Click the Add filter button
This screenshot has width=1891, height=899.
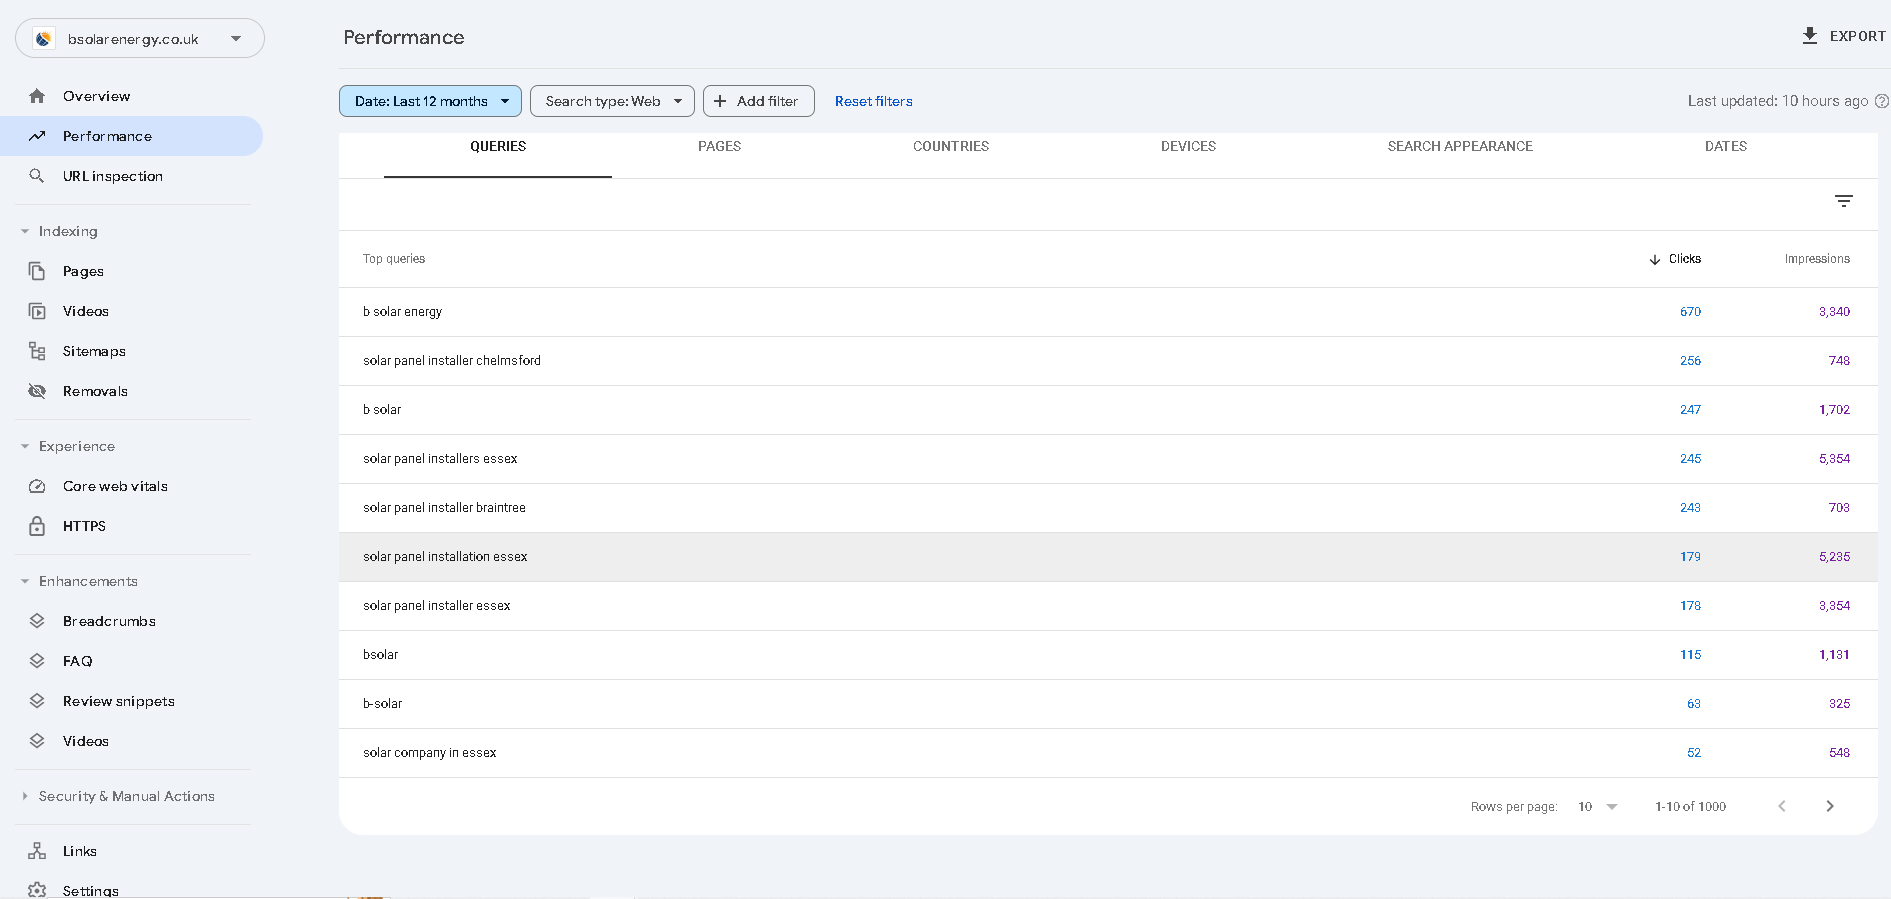coord(759,101)
